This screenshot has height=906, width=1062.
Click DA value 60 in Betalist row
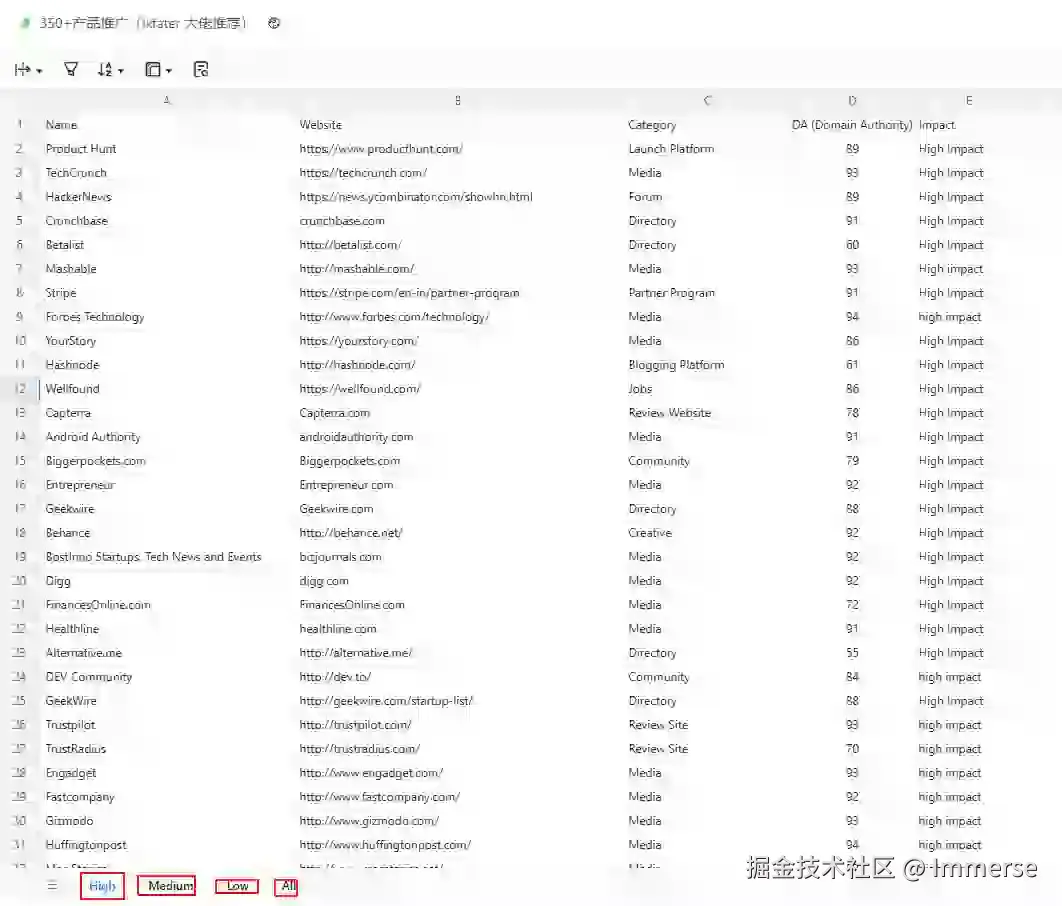click(852, 244)
